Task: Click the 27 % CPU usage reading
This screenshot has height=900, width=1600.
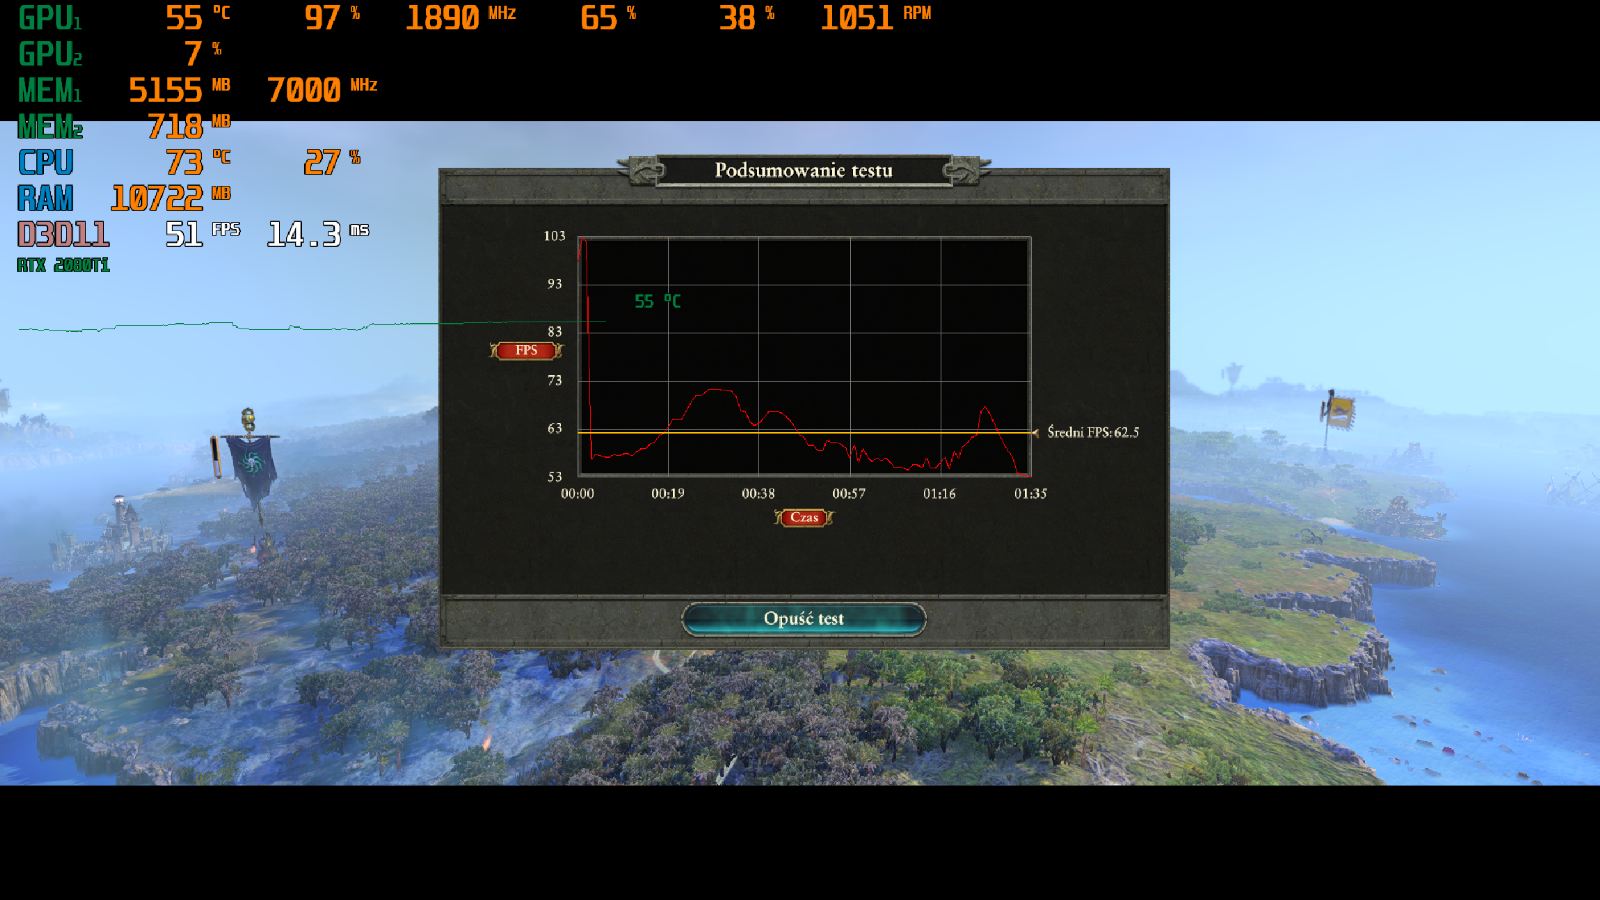Action: click(332, 162)
